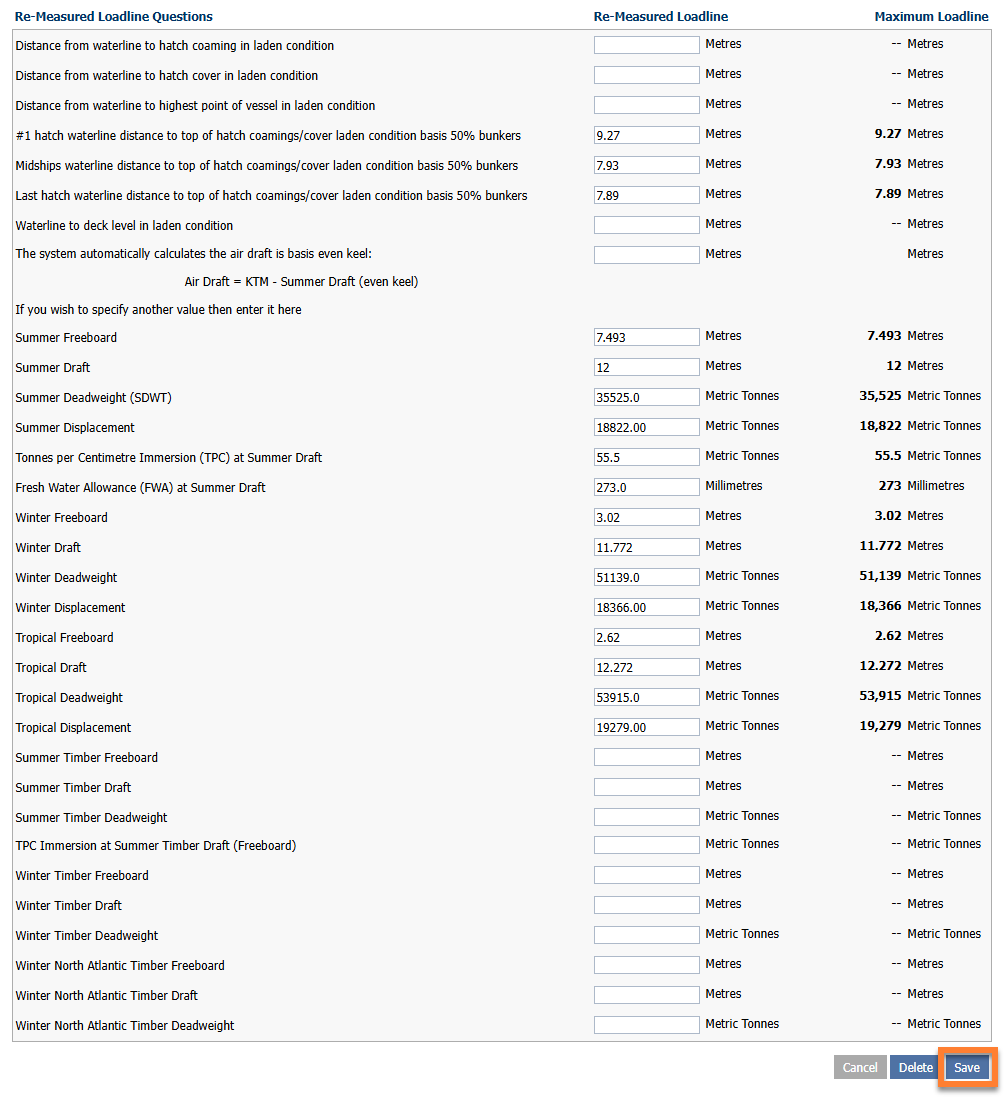1005x1097 pixels.
Task: Click the waterline to hatch coaming field
Action: pyautogui.click(x=646, y=45)
